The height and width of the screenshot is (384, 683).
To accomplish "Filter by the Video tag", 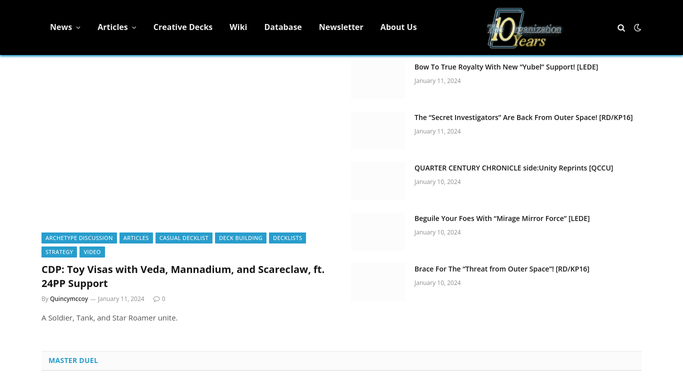I will tap(92, 252).
